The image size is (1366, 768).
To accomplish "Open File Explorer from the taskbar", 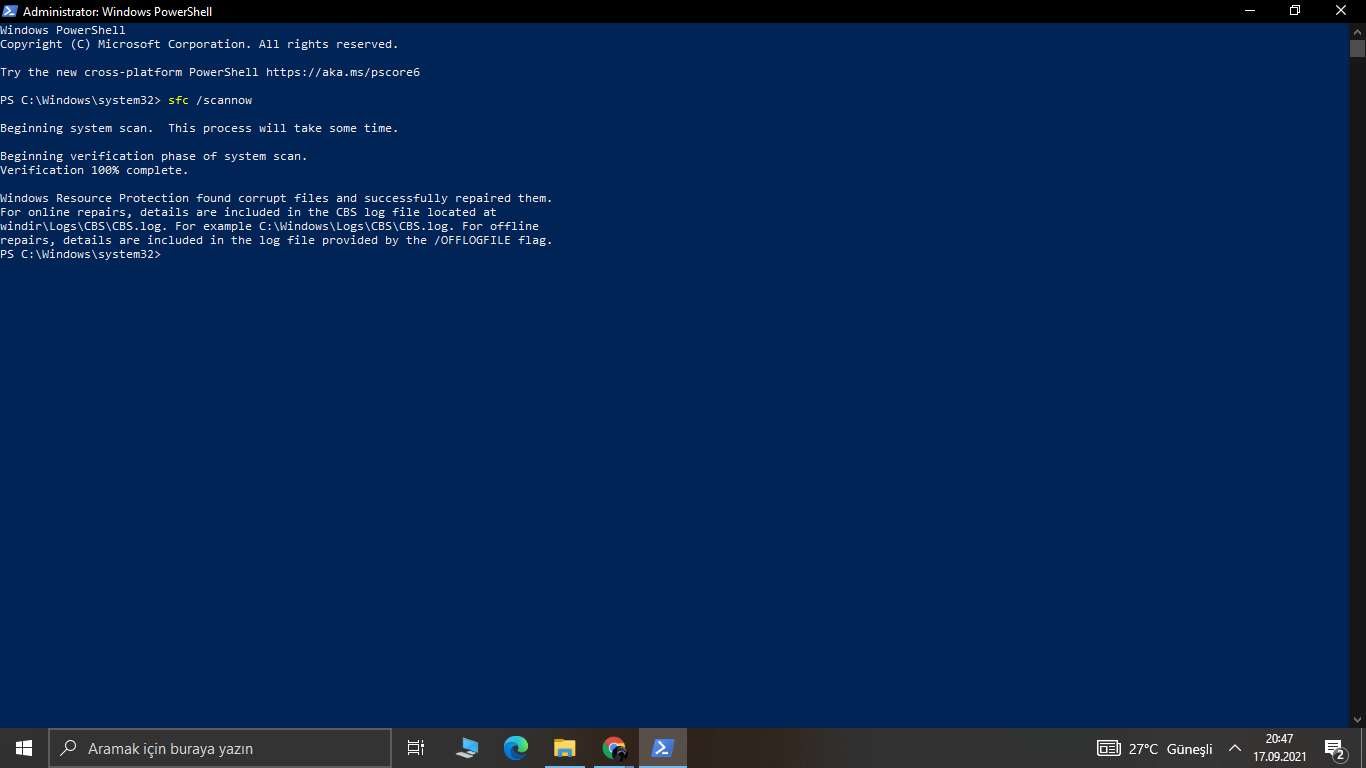I will click(x=564, y=748).
